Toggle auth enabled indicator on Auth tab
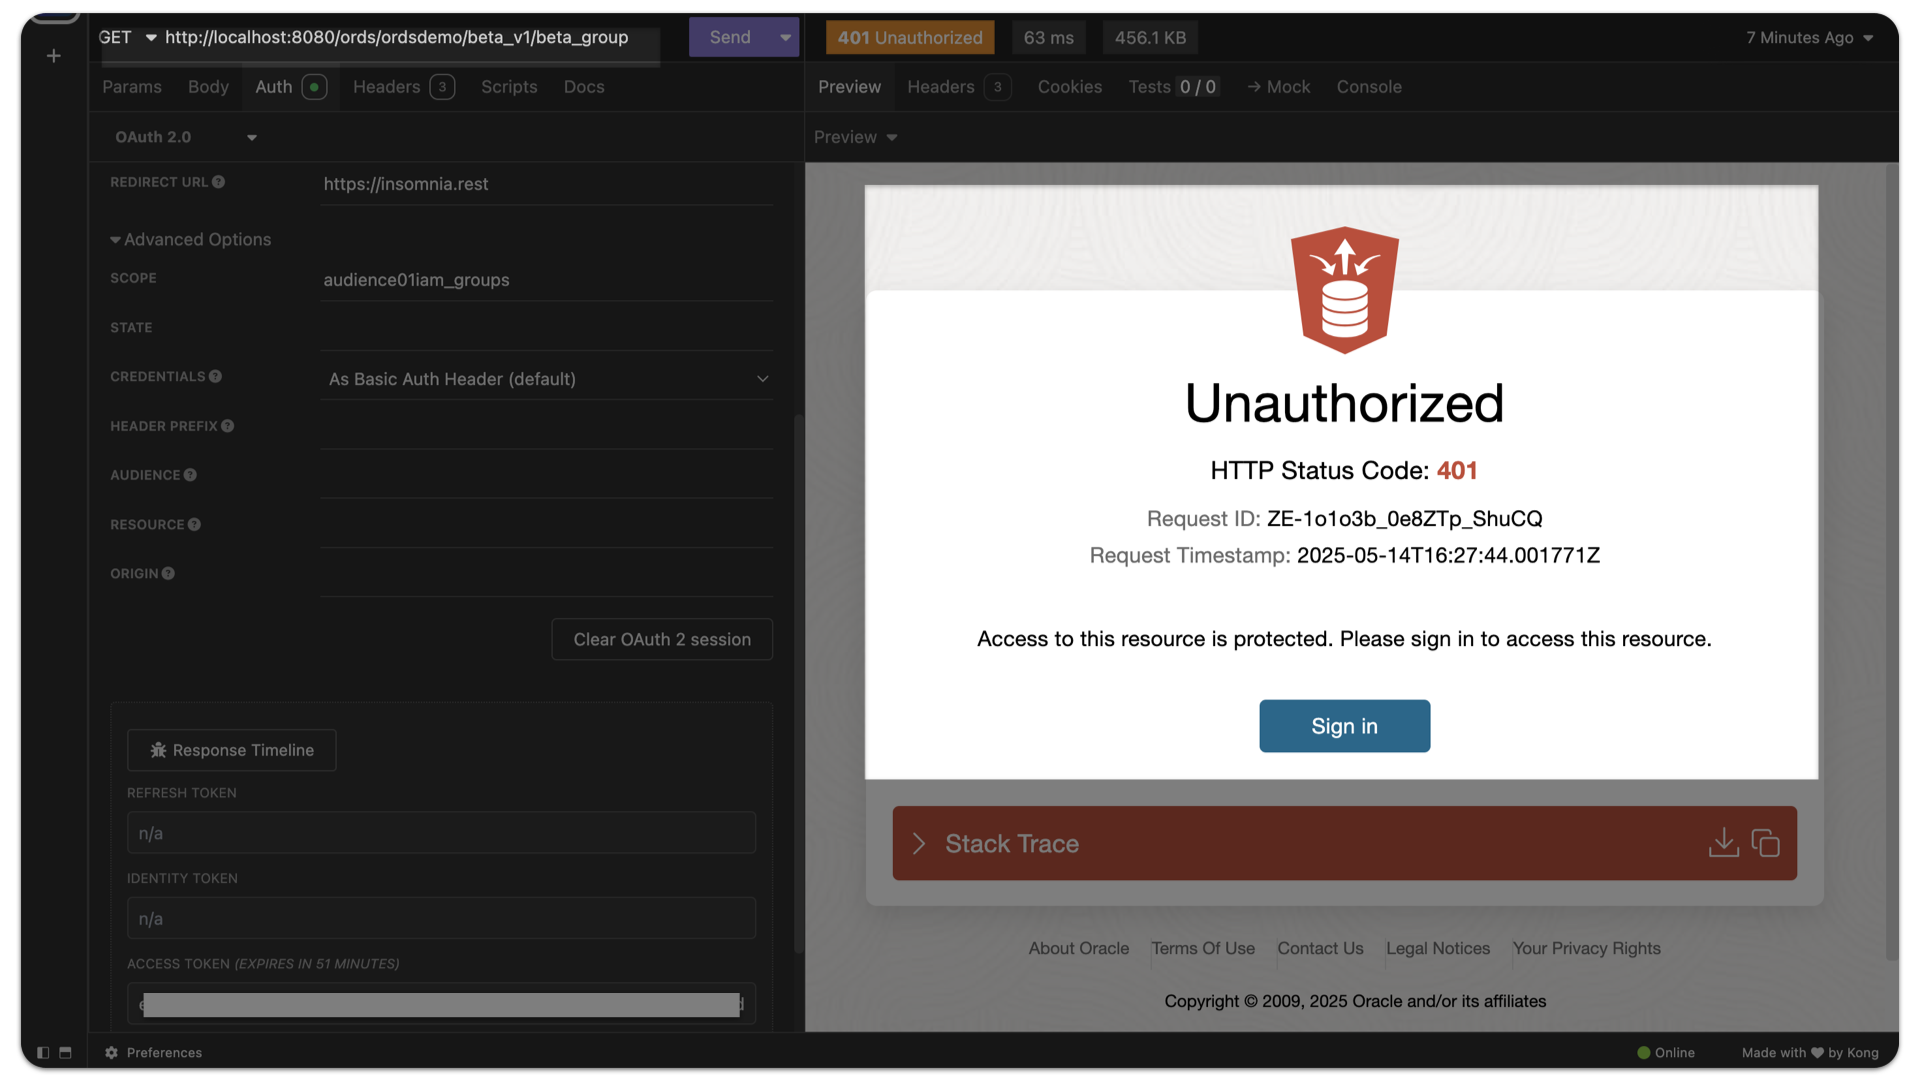 (x=313, y=87)
